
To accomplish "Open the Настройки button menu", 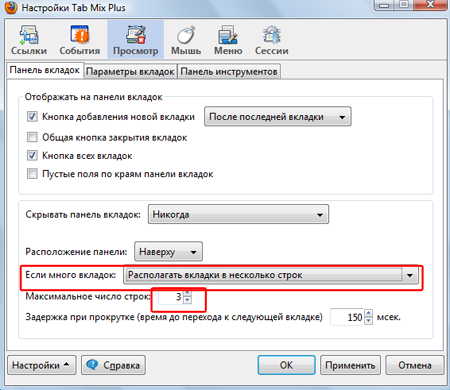I will pyautogui.click(x=42, y=365).
